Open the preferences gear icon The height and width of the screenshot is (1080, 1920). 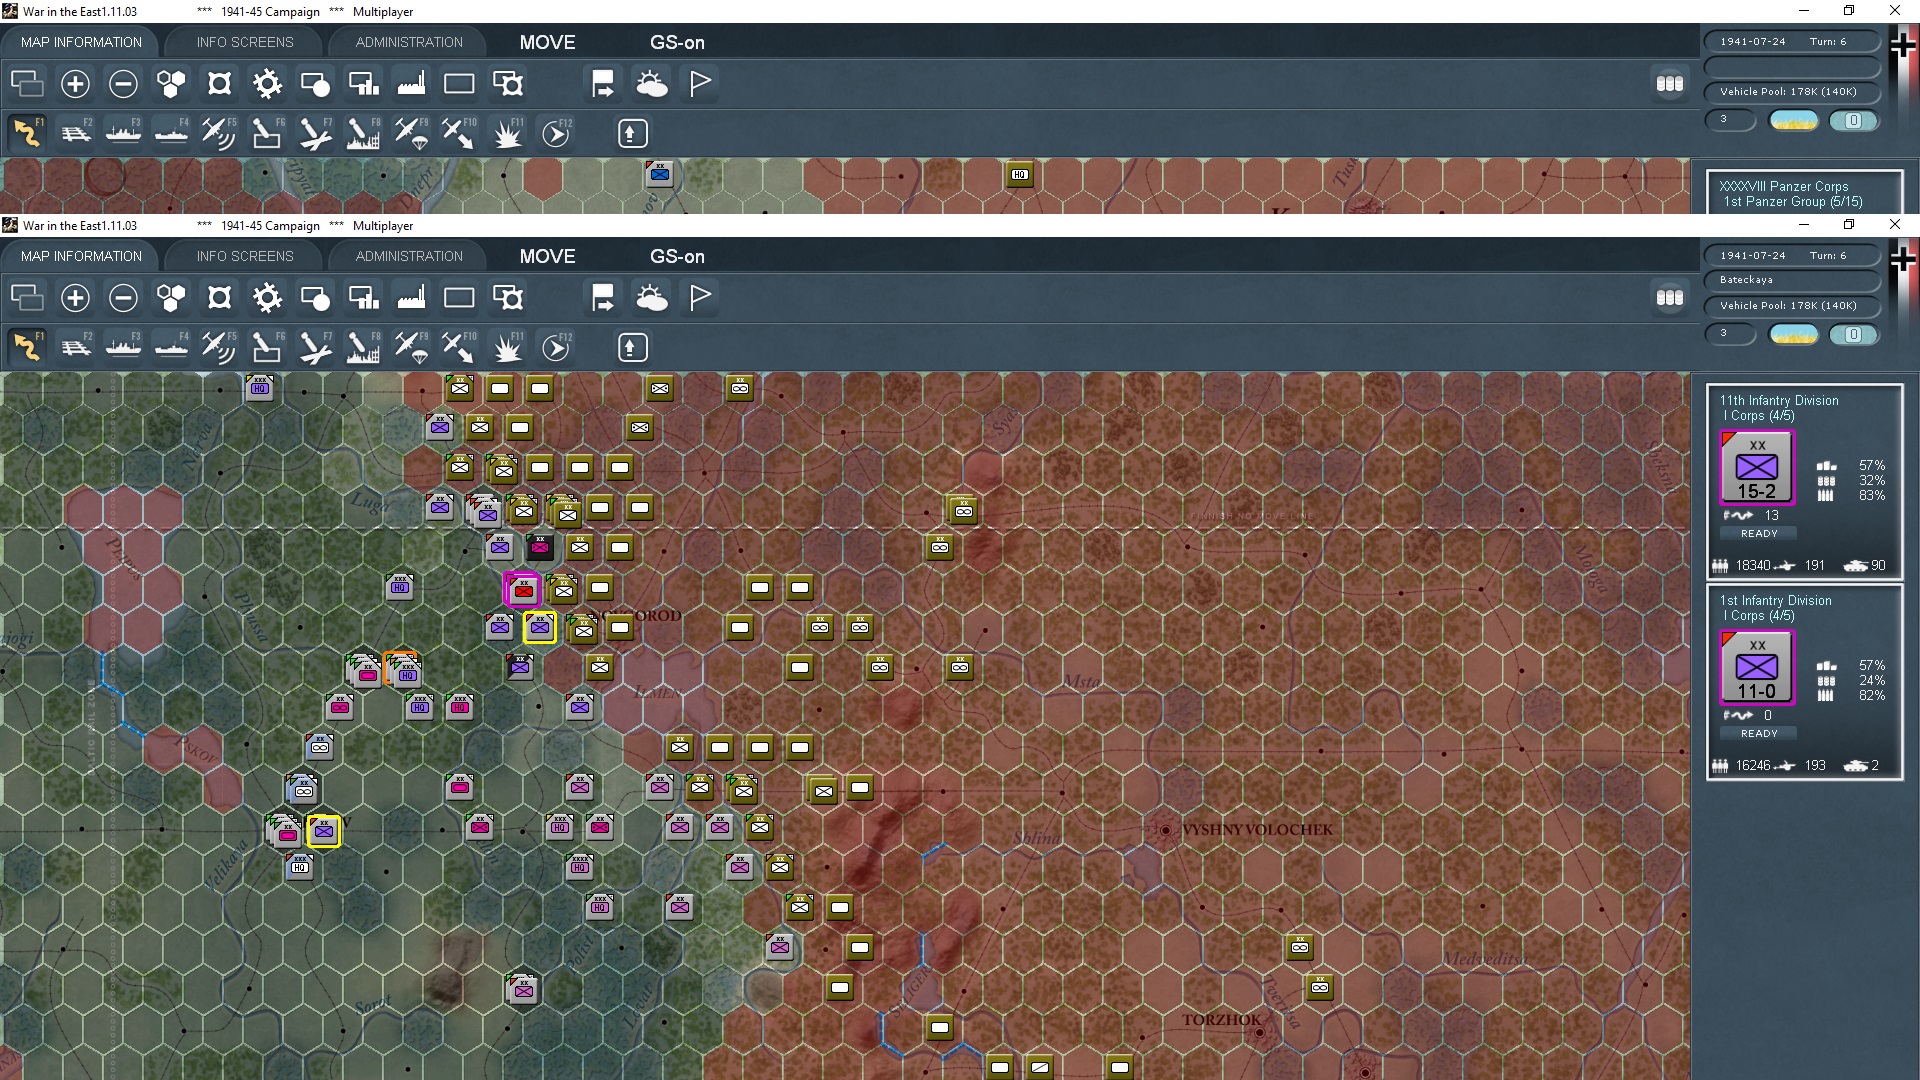[x=267, y=298]
